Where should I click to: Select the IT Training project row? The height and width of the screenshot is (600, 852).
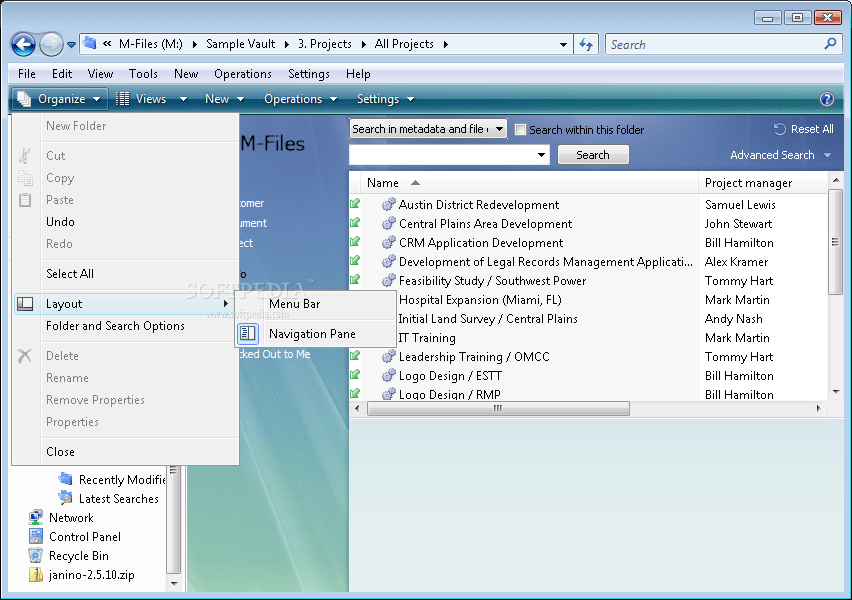[x=427, y=338]
